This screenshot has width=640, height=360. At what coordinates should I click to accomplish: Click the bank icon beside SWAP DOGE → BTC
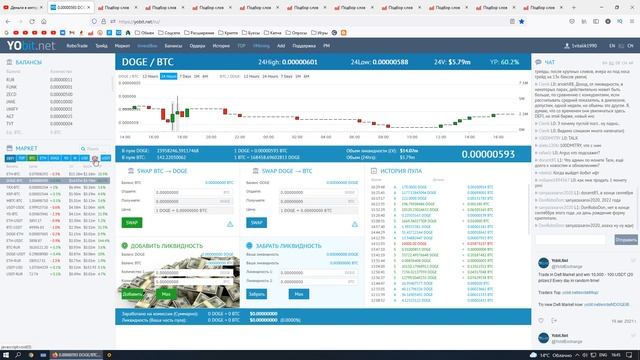(x=256, y=171)
